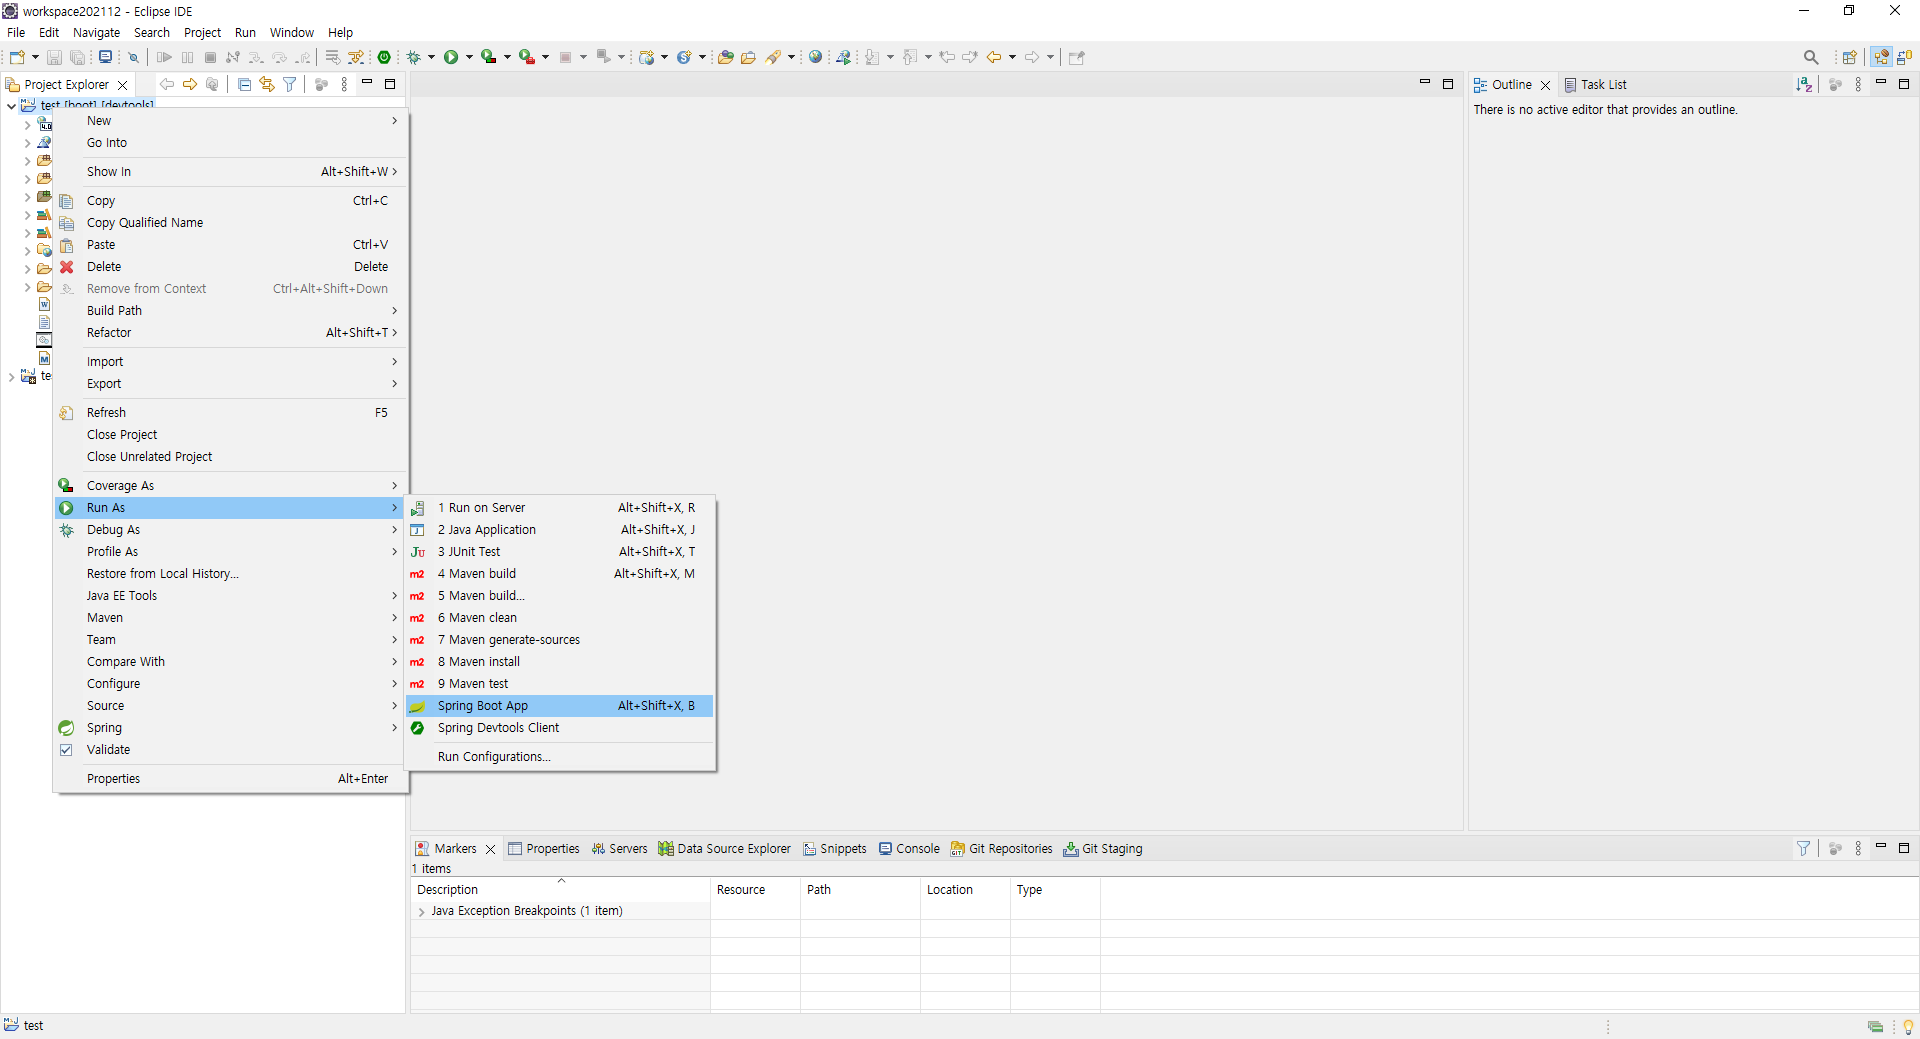1920x1039 pixels.
Task: Switch to the Git Staging tab
Action: (x=1102, y=848)
